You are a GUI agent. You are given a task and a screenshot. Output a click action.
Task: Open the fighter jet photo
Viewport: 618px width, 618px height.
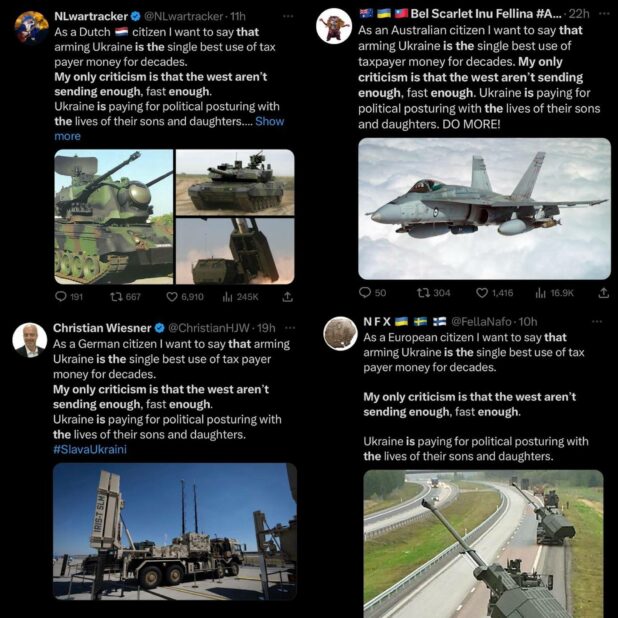[x=484, y=208]
